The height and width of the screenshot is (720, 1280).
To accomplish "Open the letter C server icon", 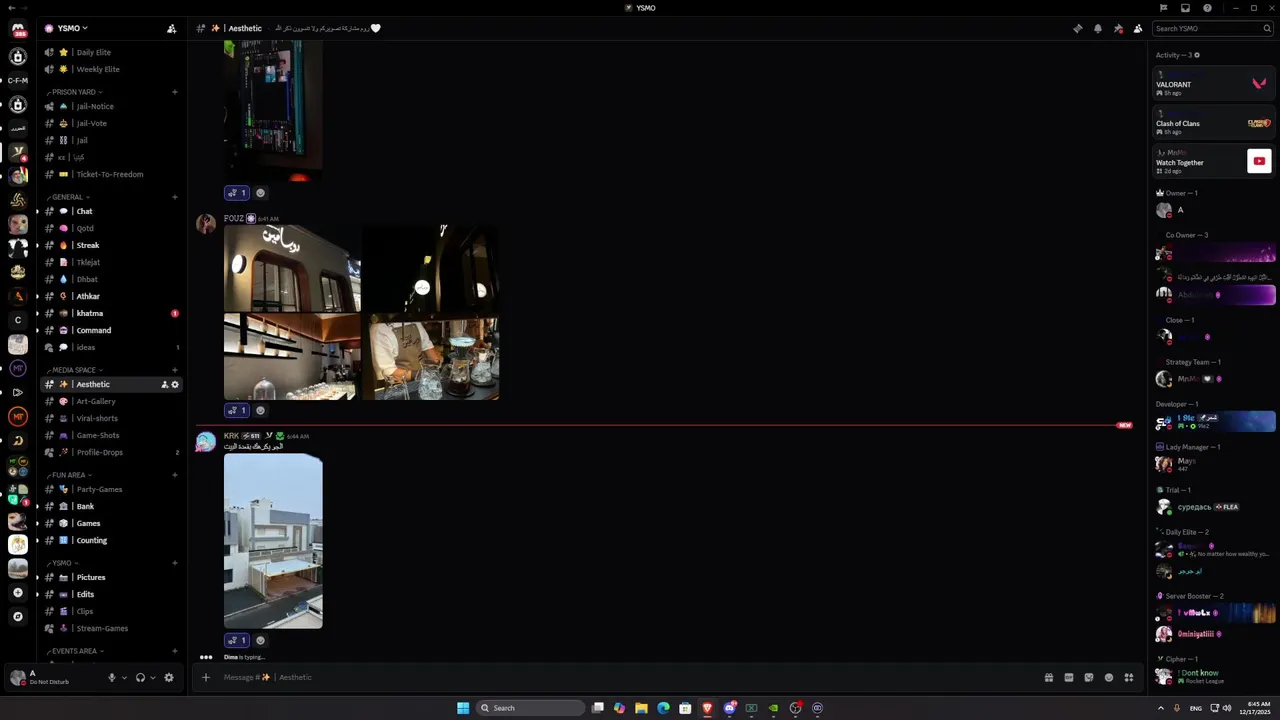I will pyautogui.click(x=18, y=320).
